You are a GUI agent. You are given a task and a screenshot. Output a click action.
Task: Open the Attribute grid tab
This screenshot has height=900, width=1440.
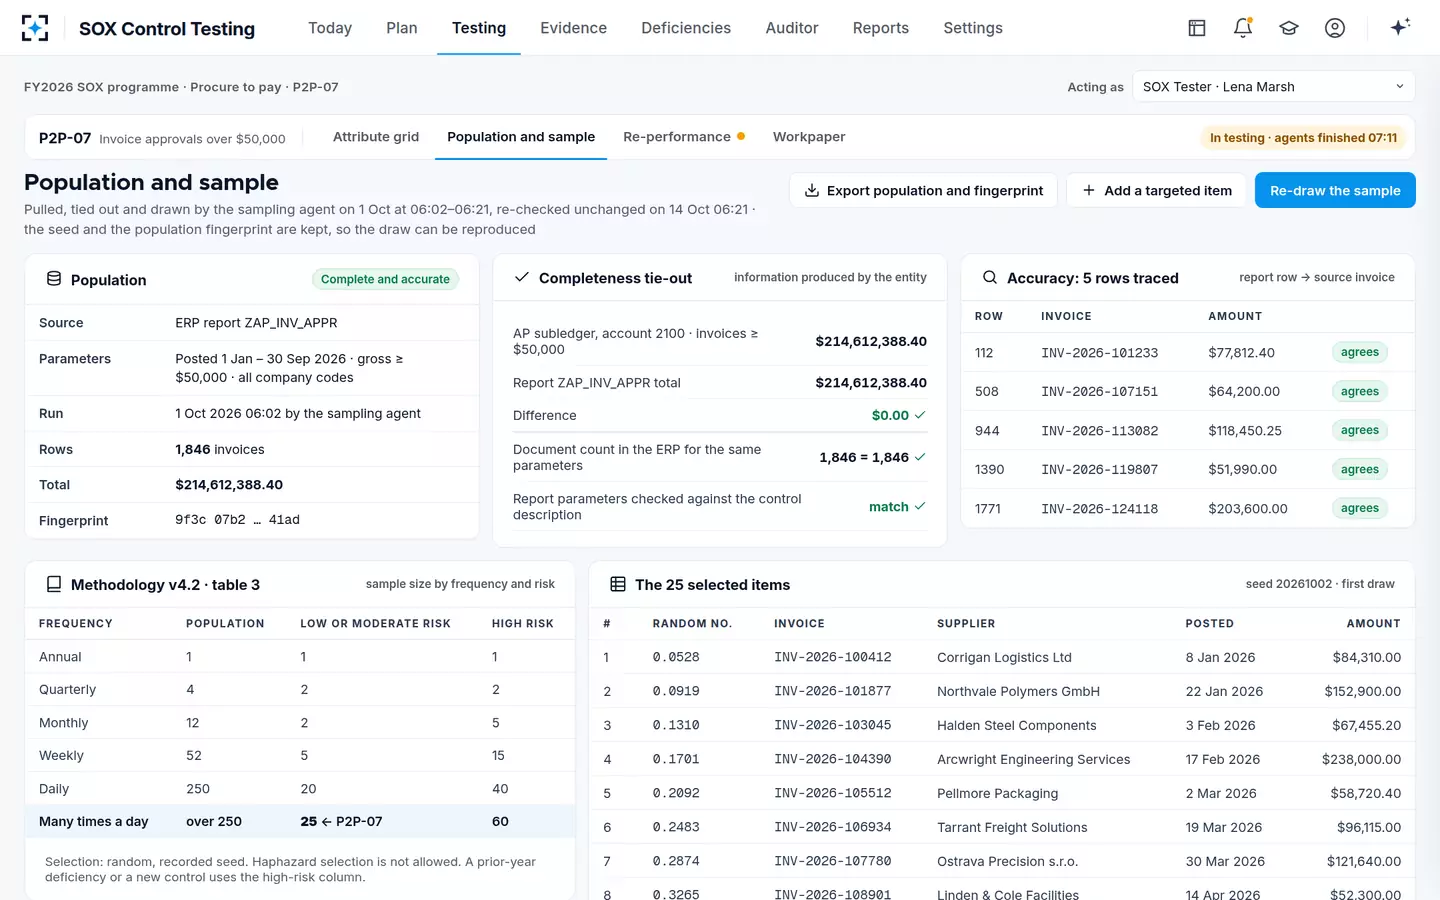coord(376,137)
